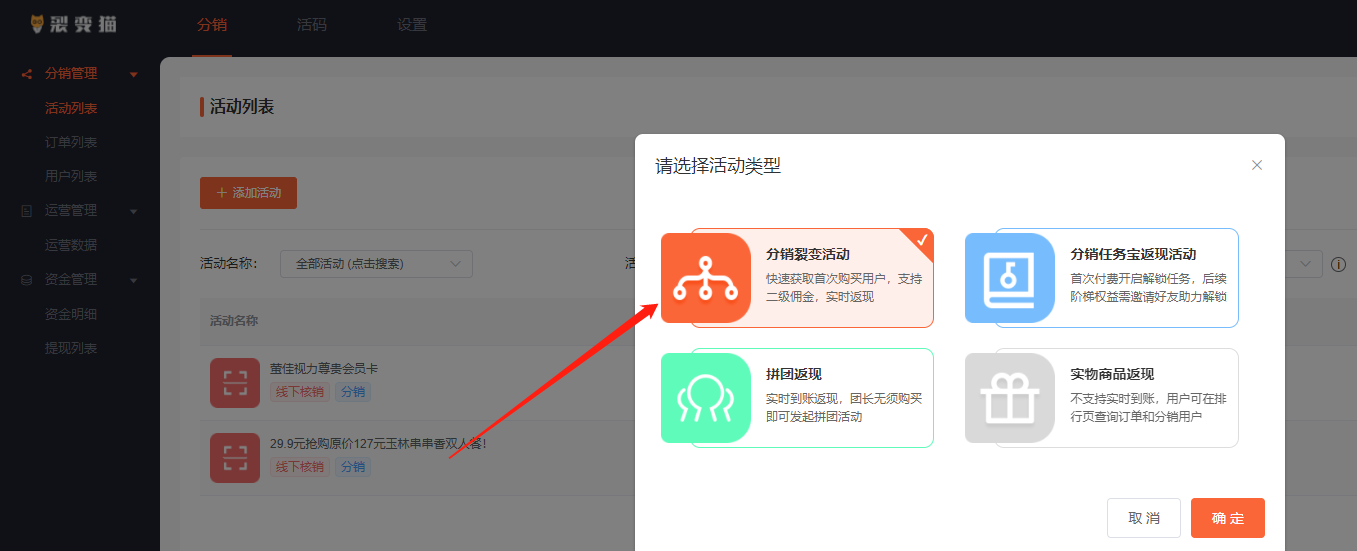Image resolution: width=1357 pixels, height=551 pixels.
Task: Click the icon beside 运营管理
Action: point(27,211)
